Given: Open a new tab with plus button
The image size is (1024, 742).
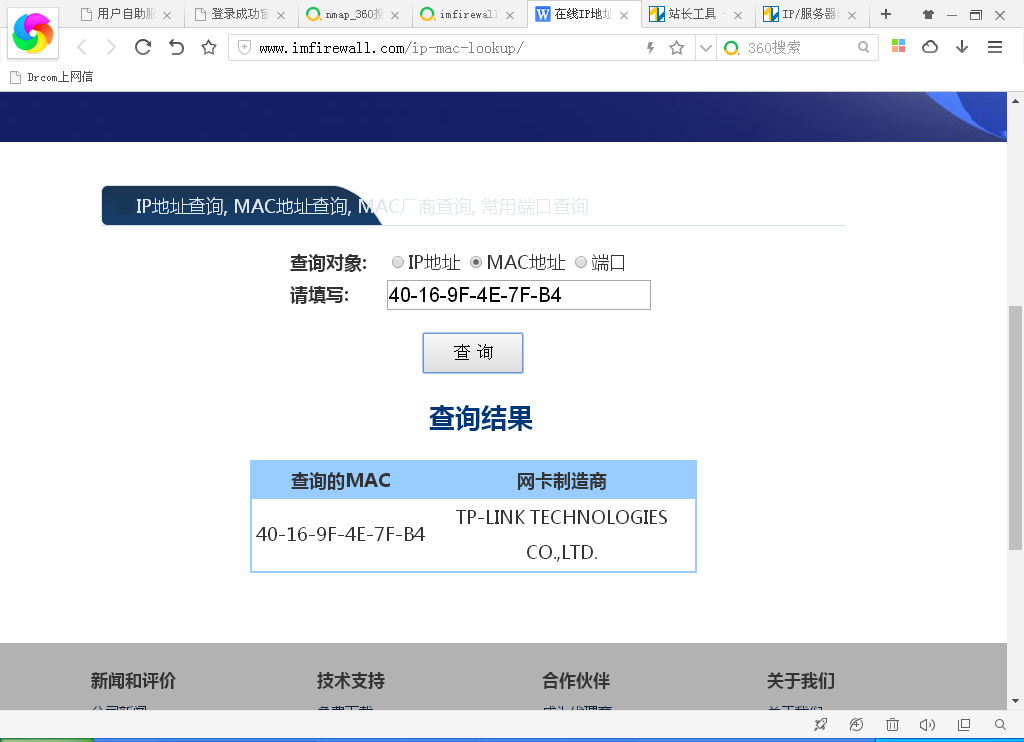Looking at the screenshot, I should point(886,14).
